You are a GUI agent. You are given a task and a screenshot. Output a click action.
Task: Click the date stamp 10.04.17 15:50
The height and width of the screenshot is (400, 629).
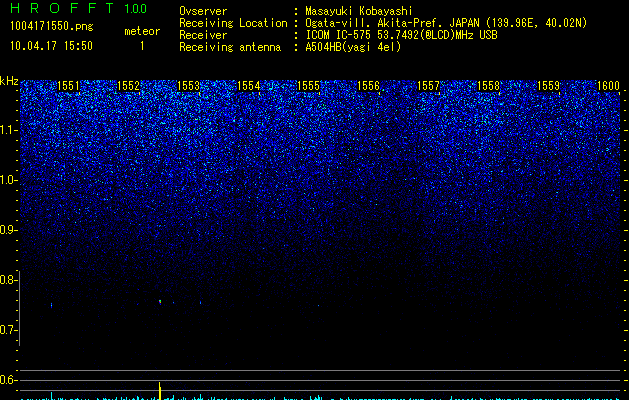pyautogui.click(x=51, y=46)
